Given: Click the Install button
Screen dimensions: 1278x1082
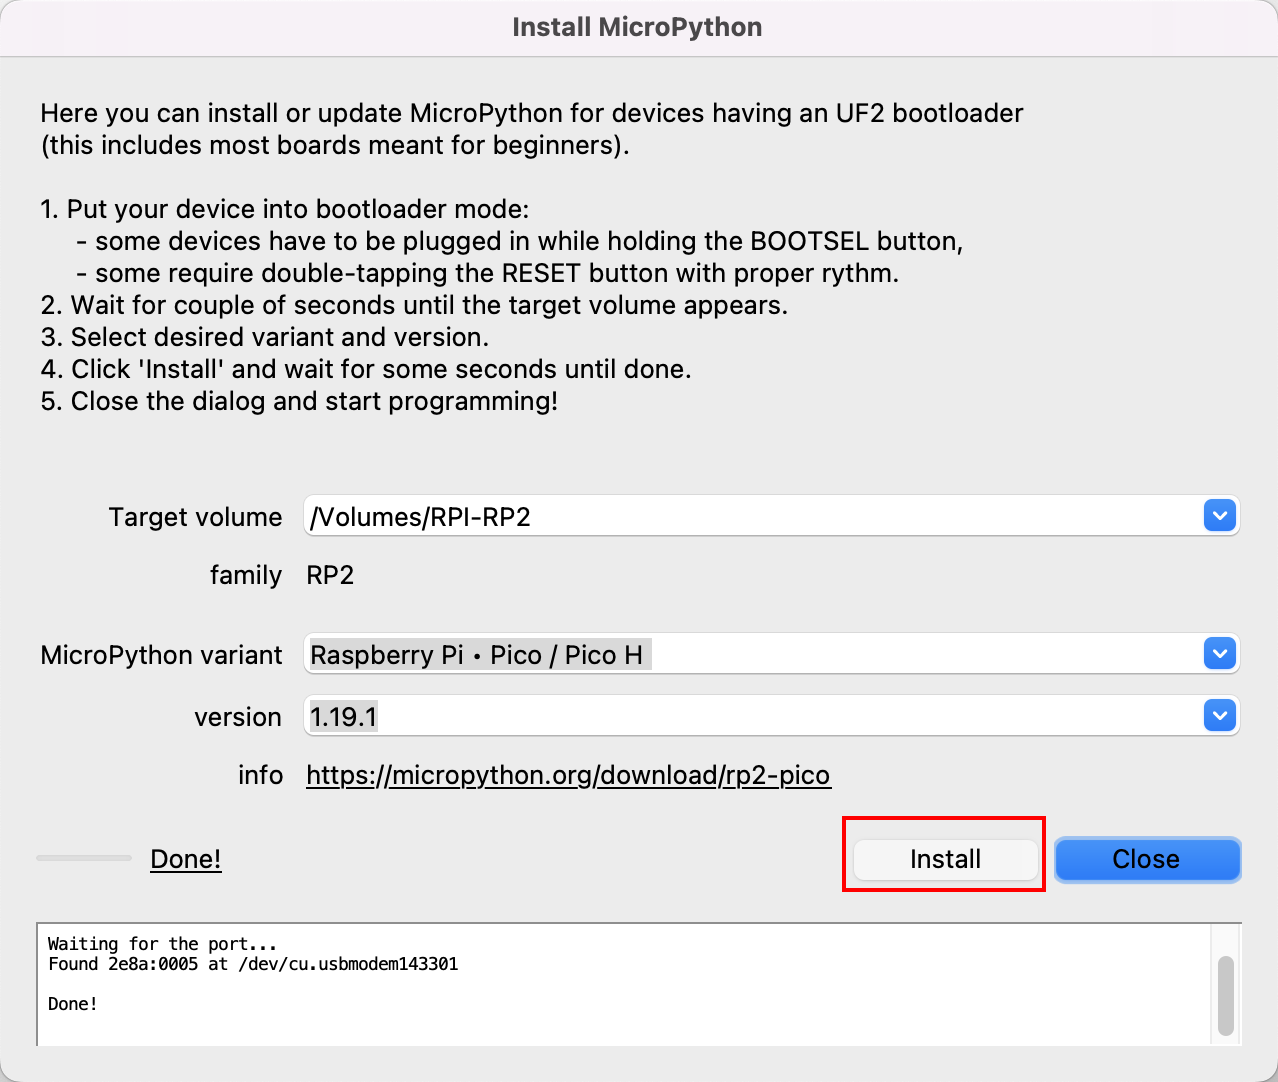Looking at the screenshot, I should tap(945, 859).
